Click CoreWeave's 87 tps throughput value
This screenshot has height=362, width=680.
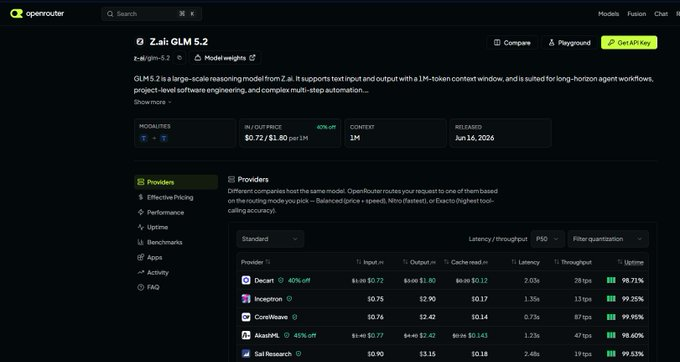pos(583,317)
